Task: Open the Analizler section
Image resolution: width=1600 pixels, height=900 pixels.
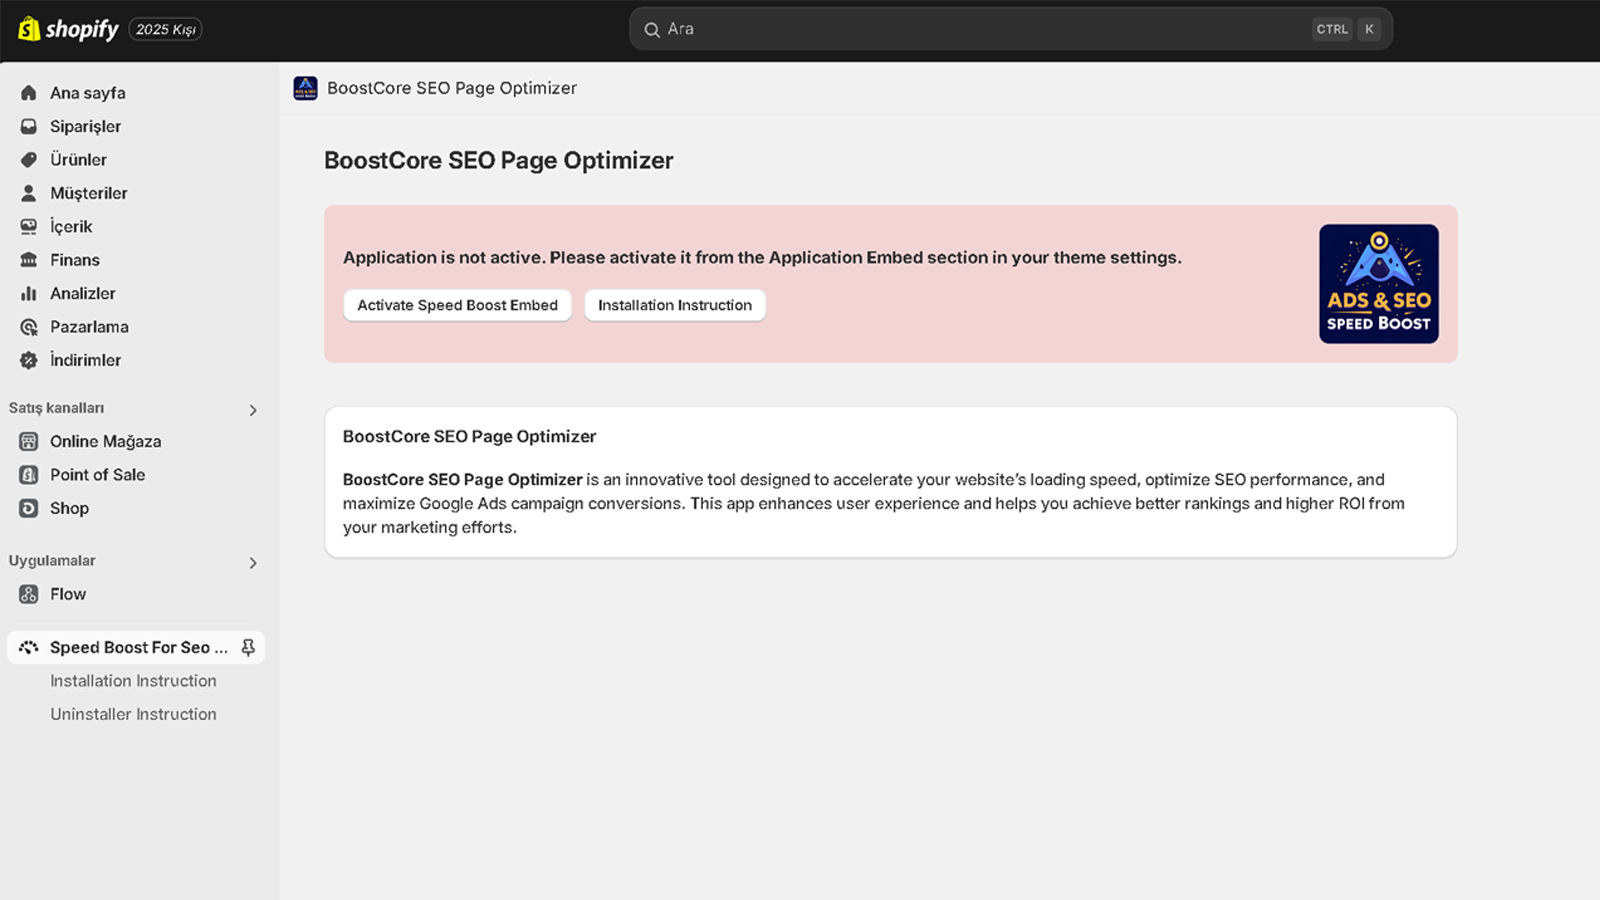Action: click(85, 293)
